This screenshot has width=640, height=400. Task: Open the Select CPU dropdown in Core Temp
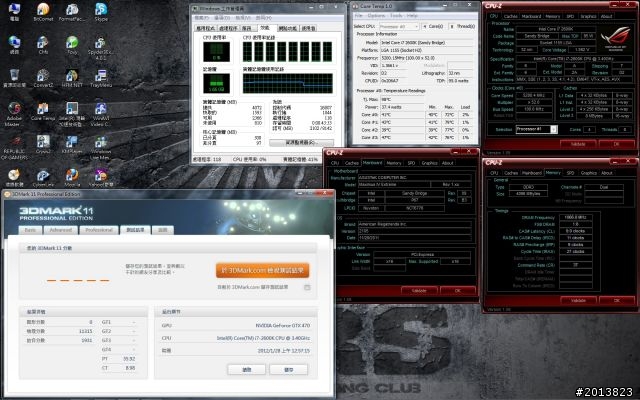tap(399, 26)
